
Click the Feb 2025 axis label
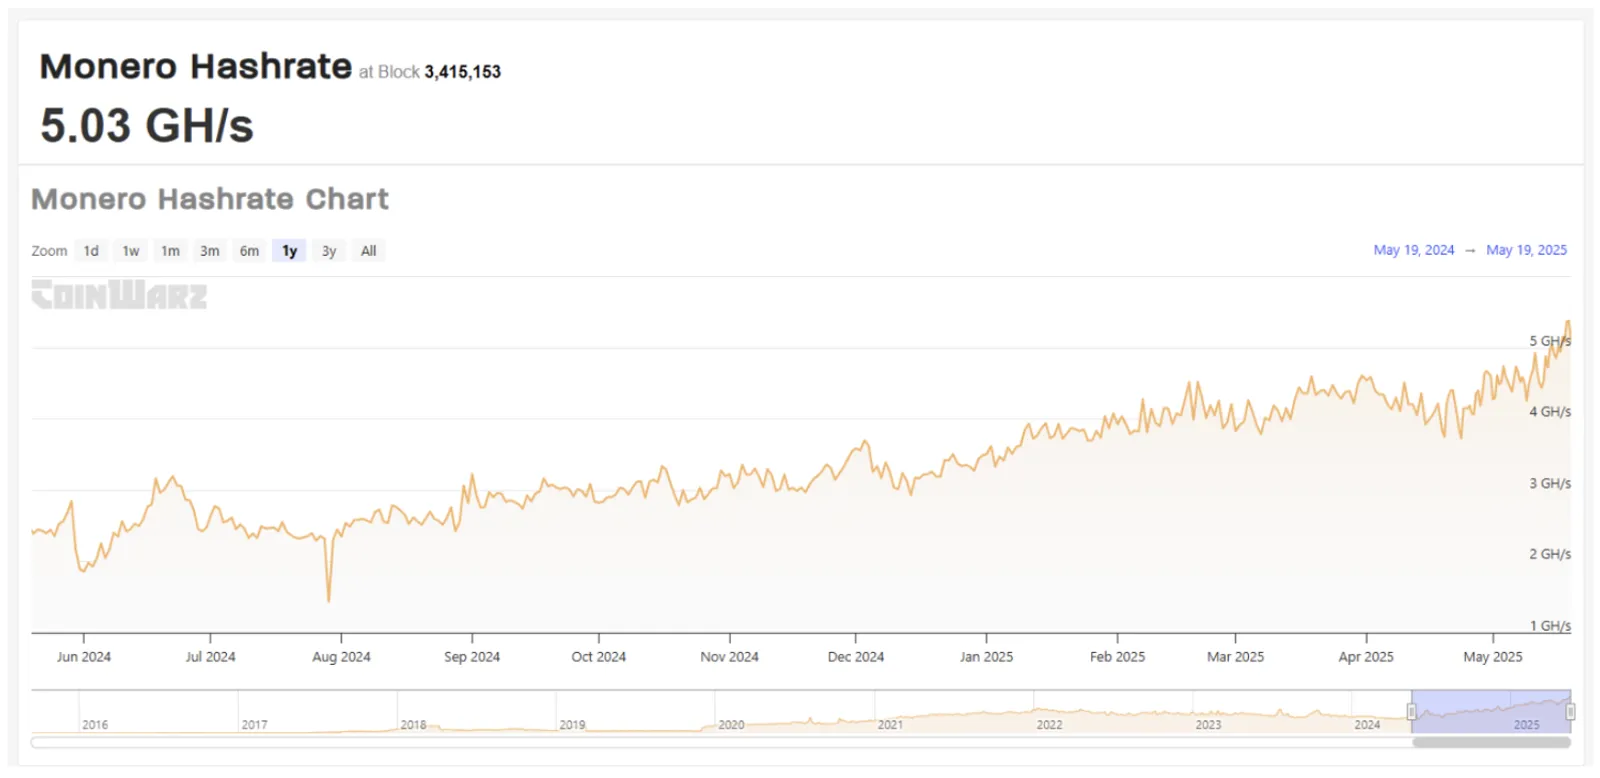coord(1117,657)
